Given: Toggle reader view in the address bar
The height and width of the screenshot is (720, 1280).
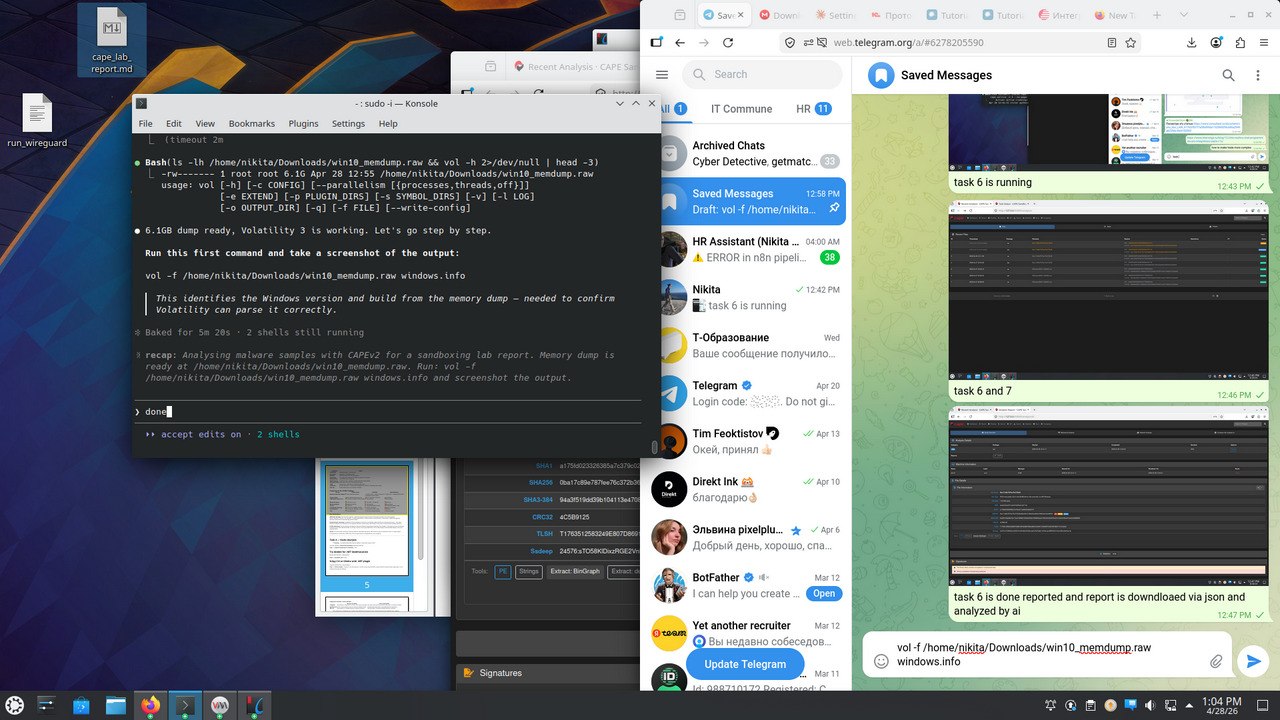Looking at the screenshot, I should pyautogui.click(x=1111, y=43).
